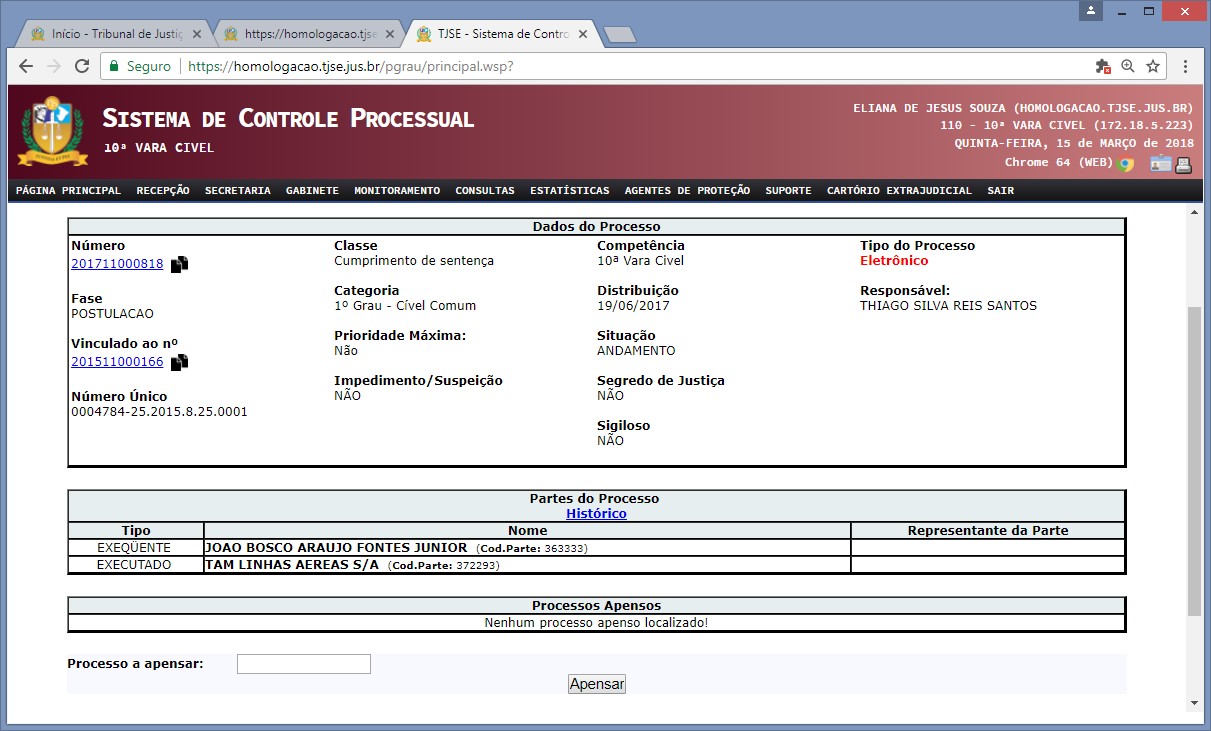Copy process number 201711000818 with copy icon
This screenshot has height=731, width=1211.
(179, 265)
